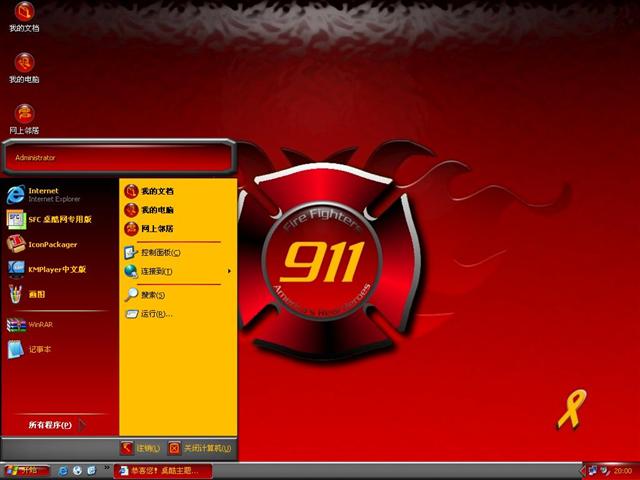This screenshot has height=480, width=640.
Task: Open 网上邻居 desktop icon
Action: (24, 120)
